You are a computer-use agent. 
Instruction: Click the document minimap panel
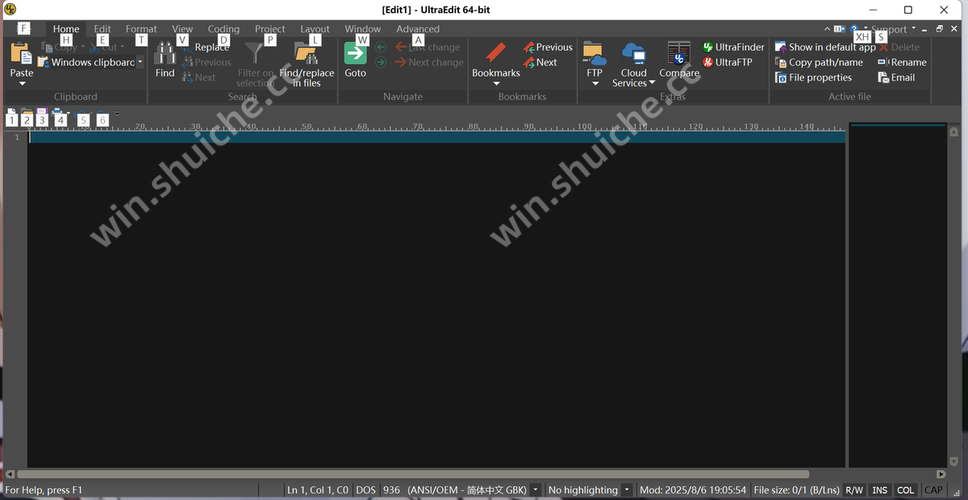point(898,294)
